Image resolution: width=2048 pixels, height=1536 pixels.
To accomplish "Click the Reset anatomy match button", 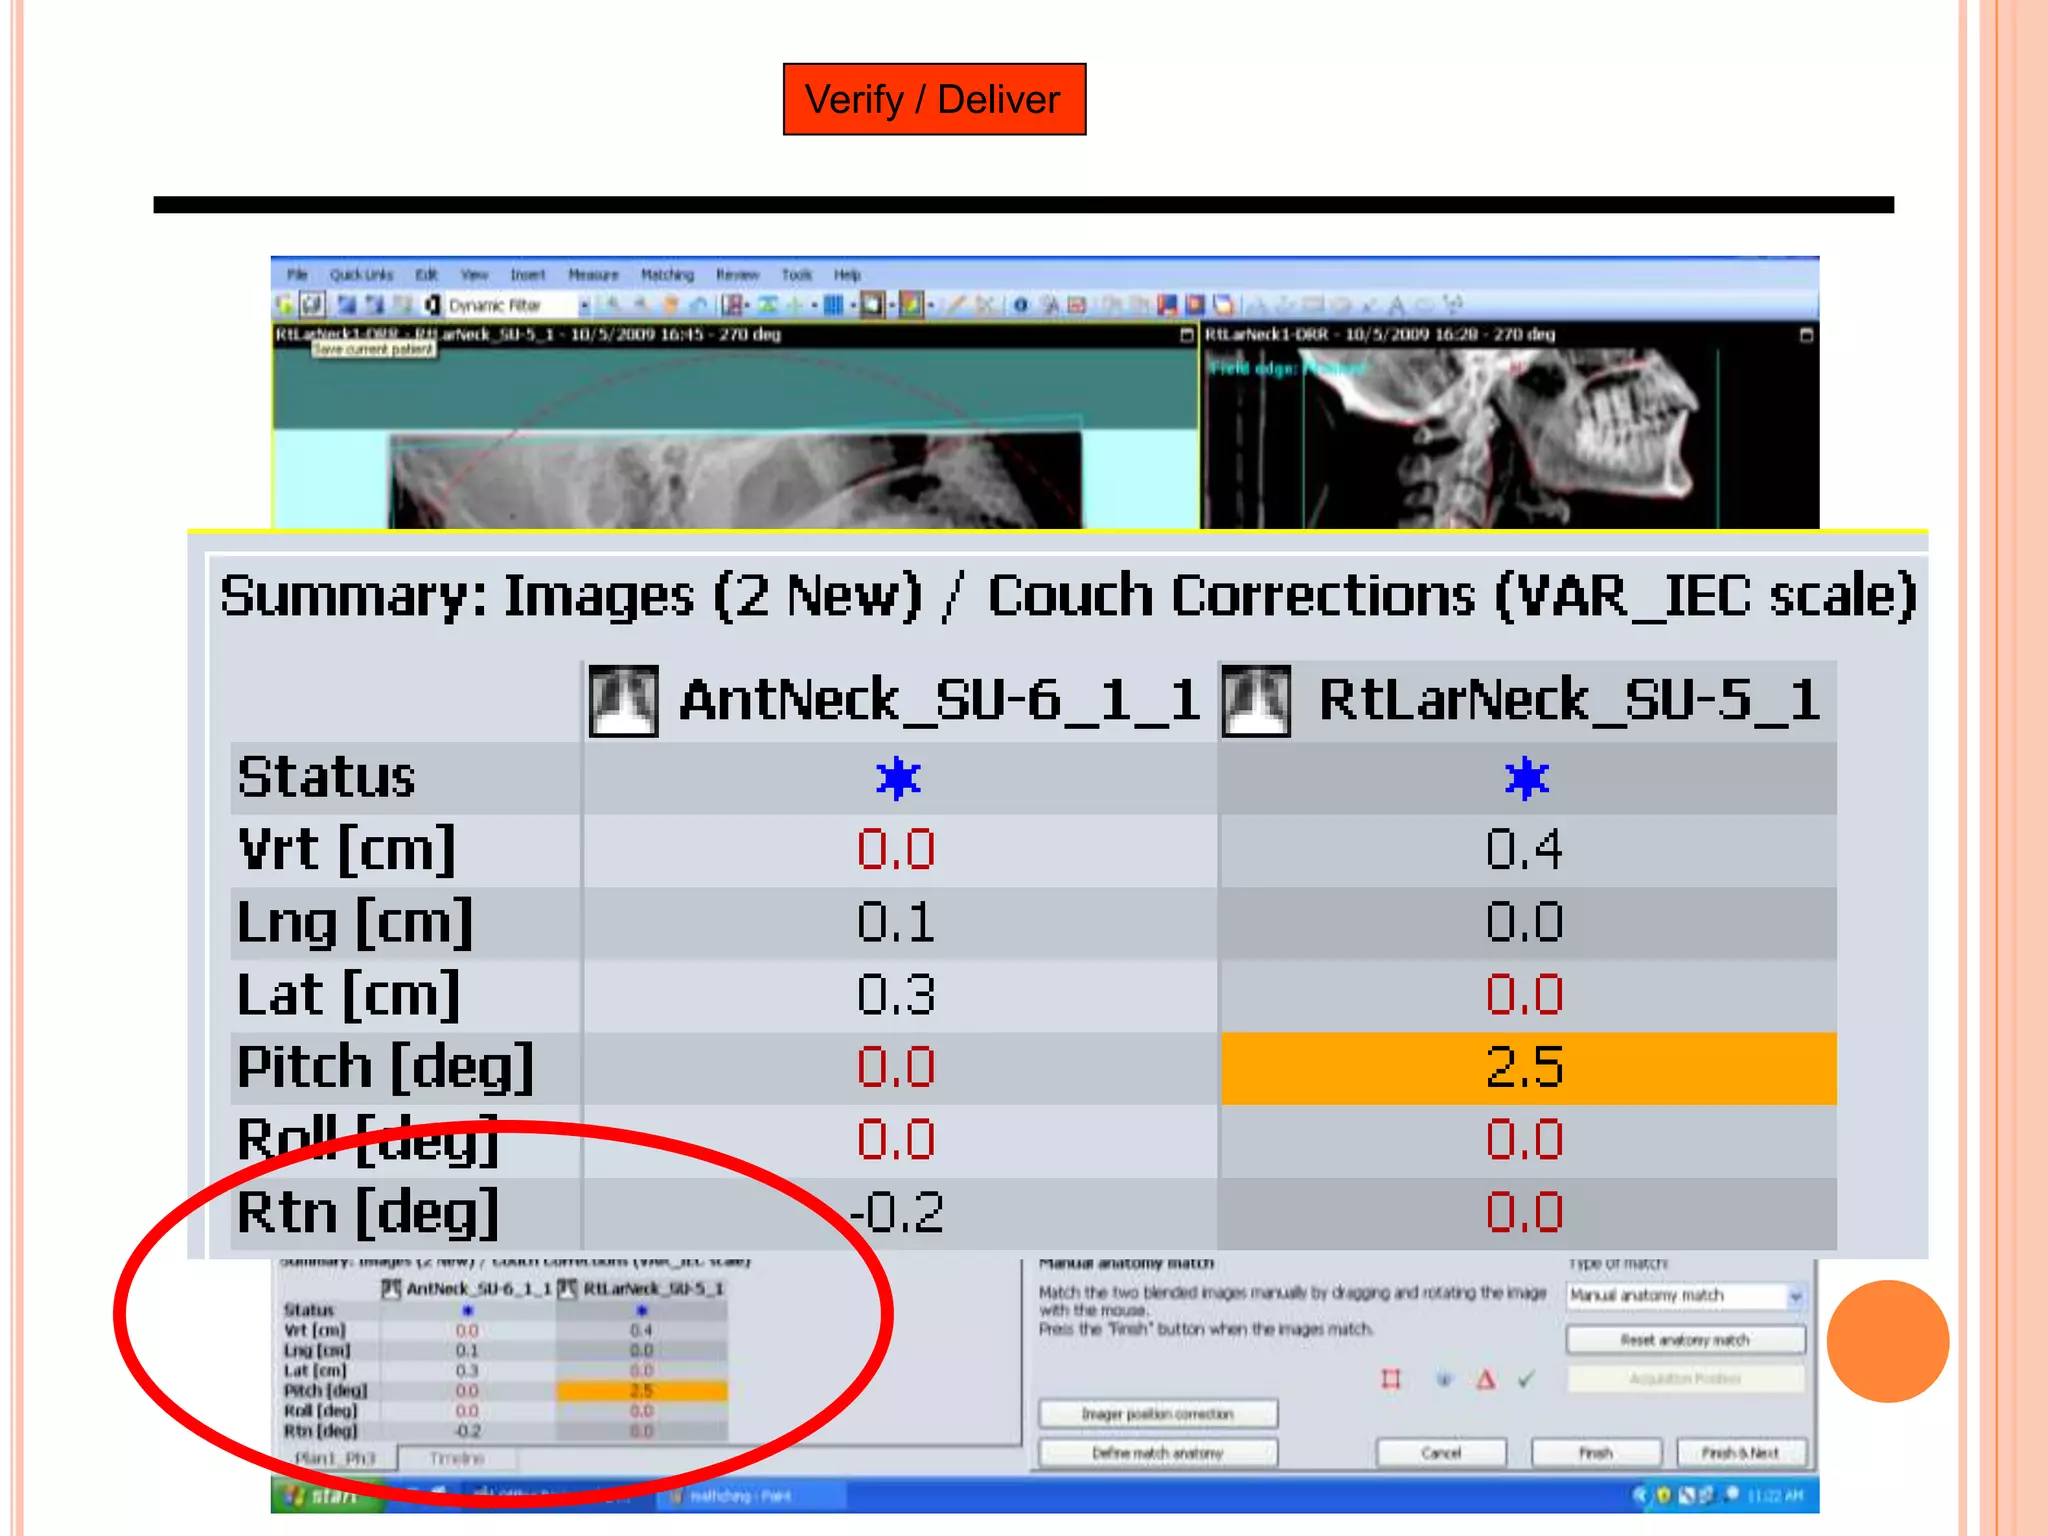I will coord(1685,1340).
